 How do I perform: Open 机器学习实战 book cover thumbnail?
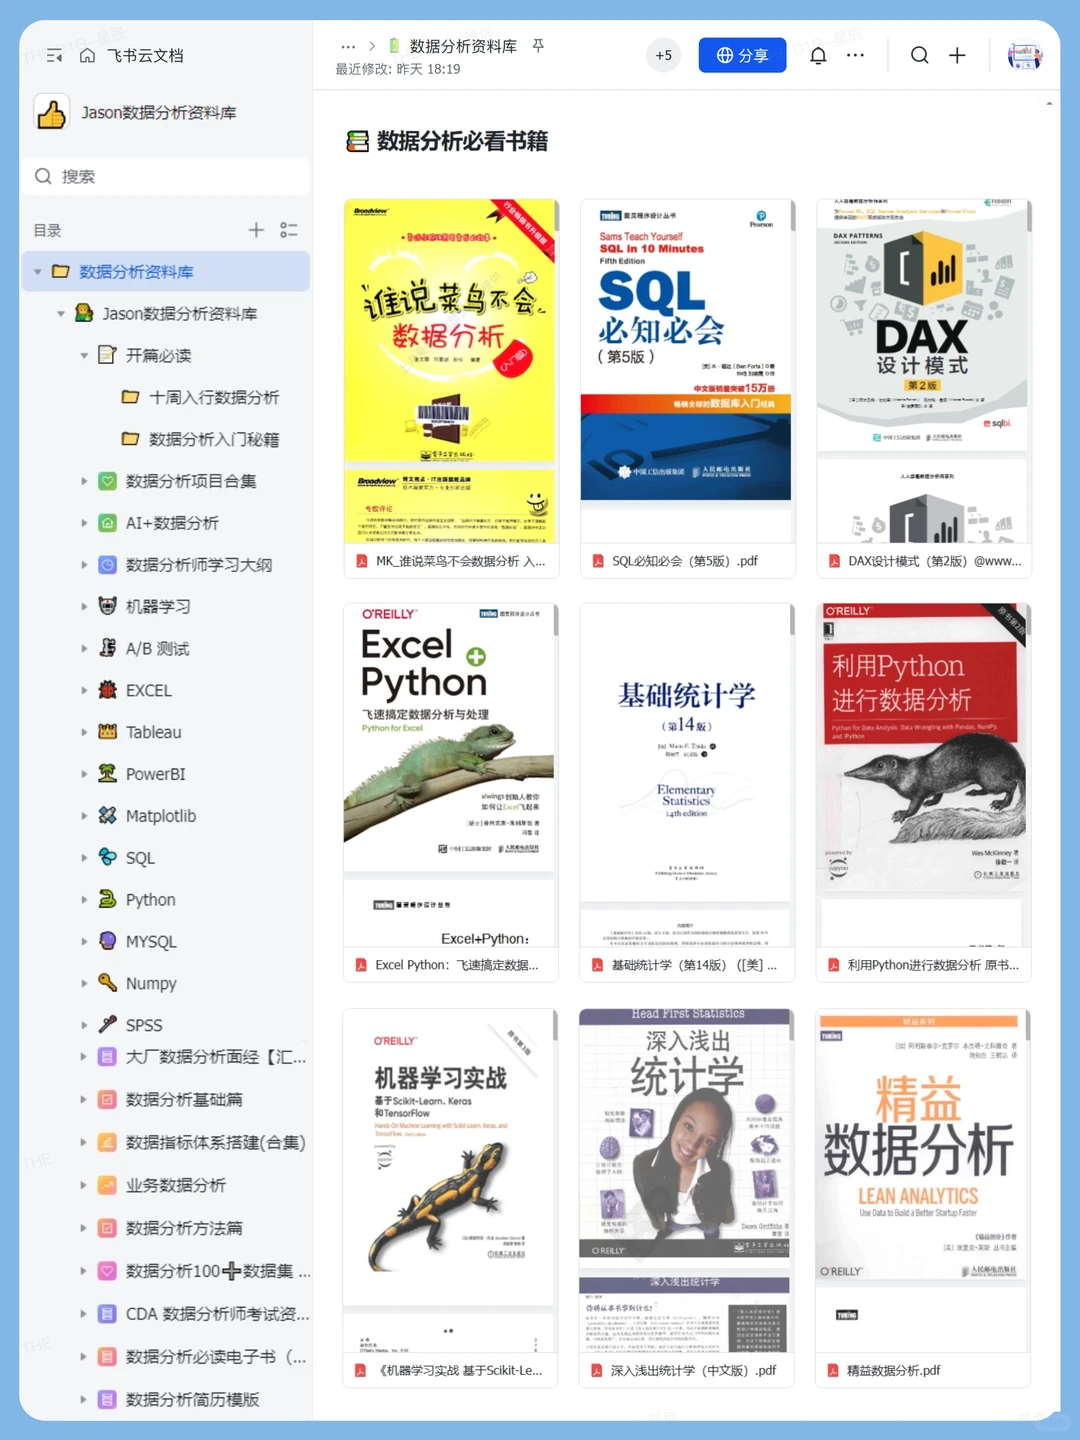click(450, 1181)
